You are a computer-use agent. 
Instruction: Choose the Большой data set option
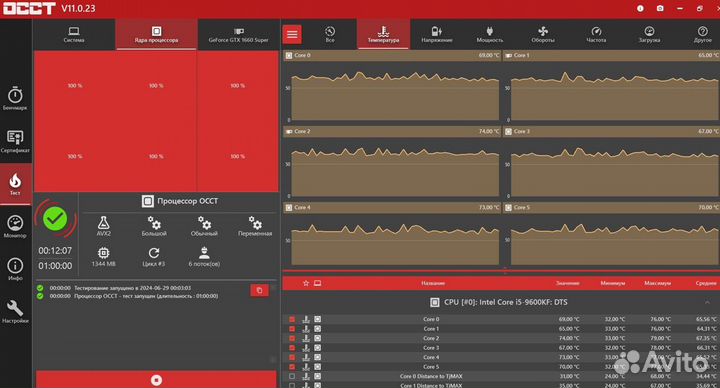154,226
